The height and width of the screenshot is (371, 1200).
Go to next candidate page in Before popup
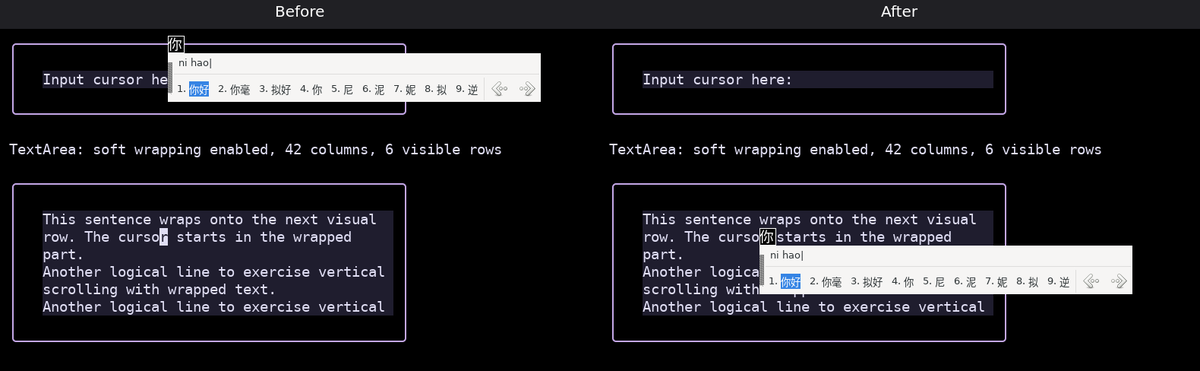pyautogui.click(x=527, y=89)
